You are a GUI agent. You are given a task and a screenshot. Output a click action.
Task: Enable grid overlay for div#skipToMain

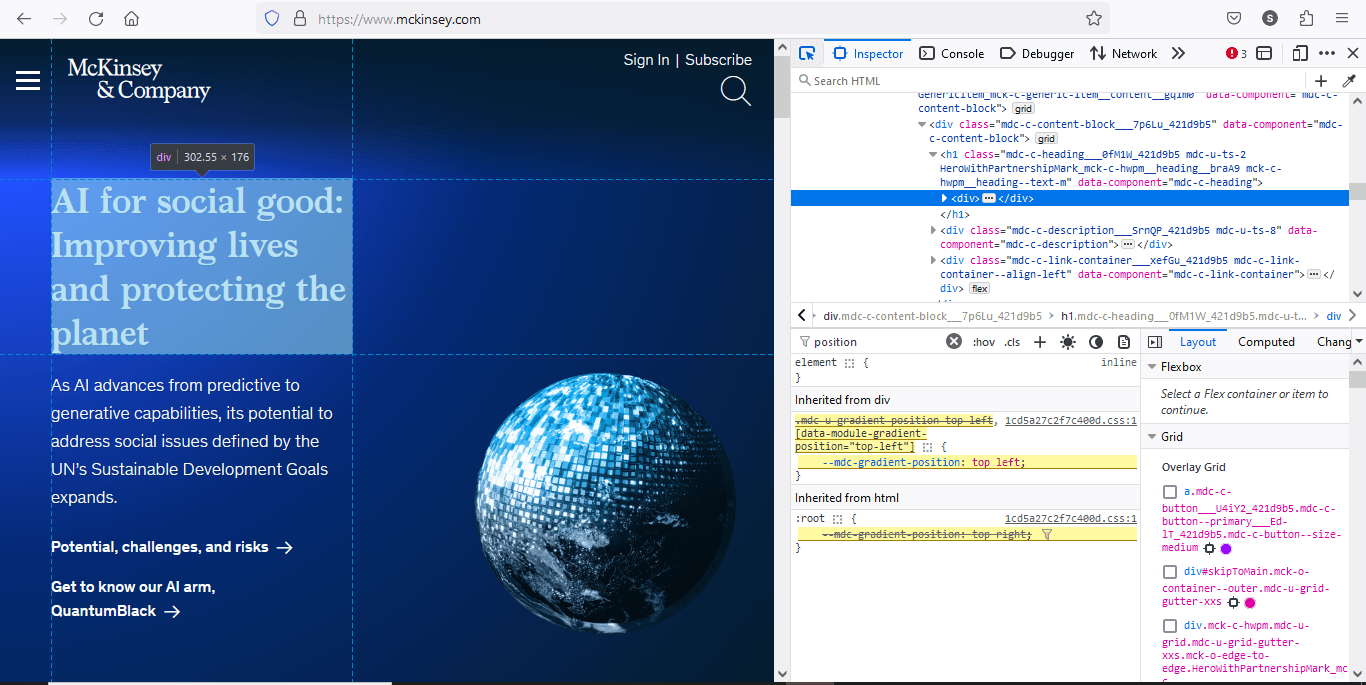click(1170, 572)
